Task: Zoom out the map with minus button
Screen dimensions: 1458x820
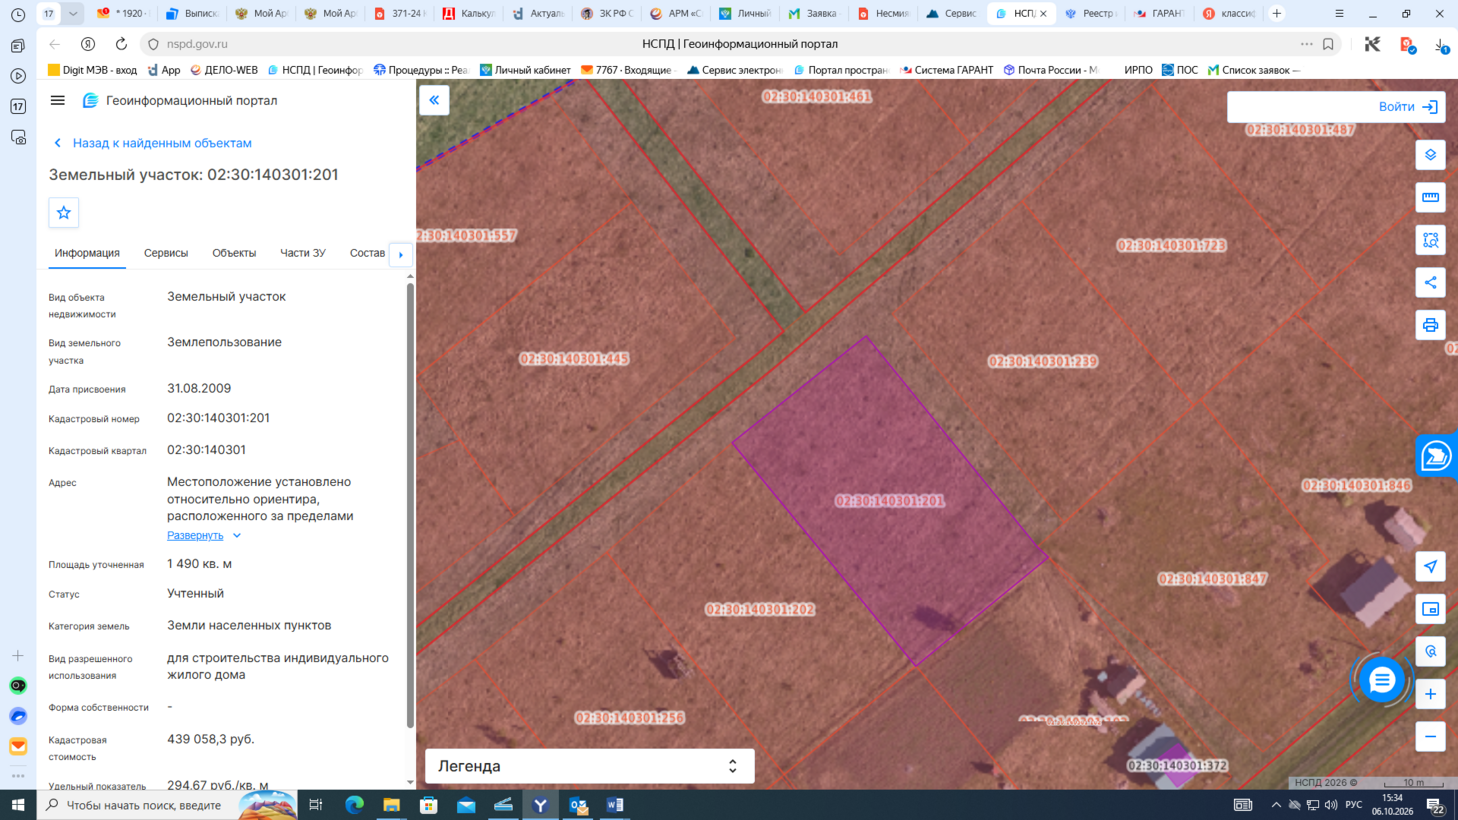Action: pyautogui.click(x=1430, y=737)
